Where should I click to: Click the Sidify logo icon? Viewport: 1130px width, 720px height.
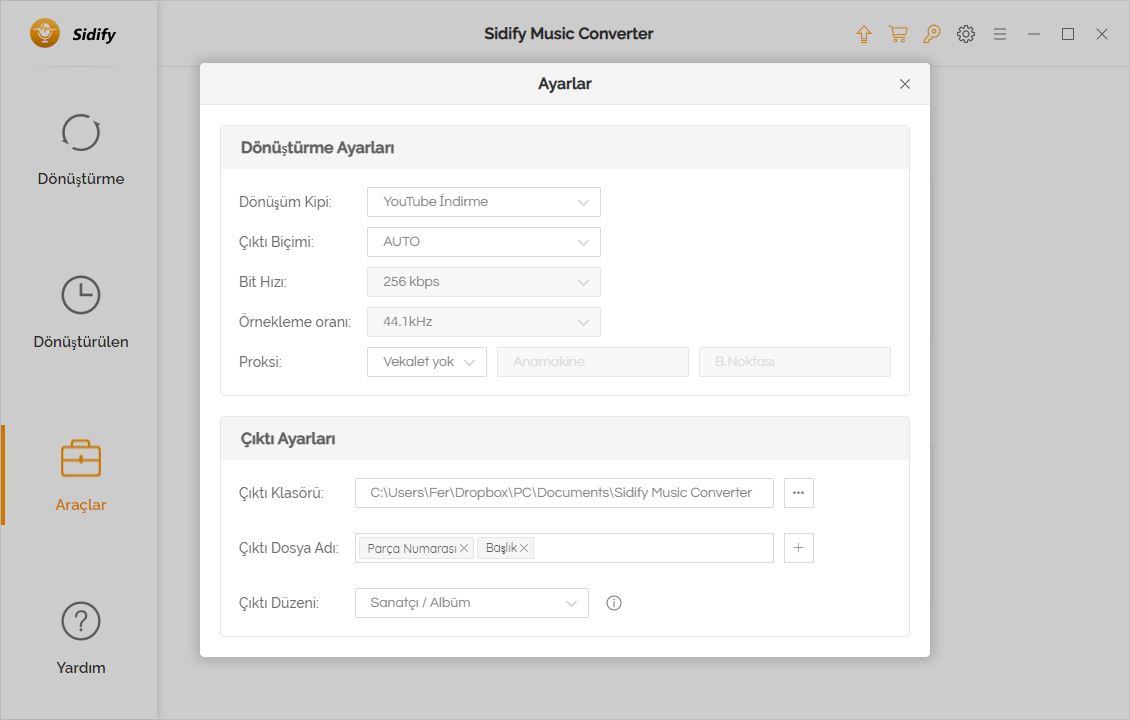point(45,33)
